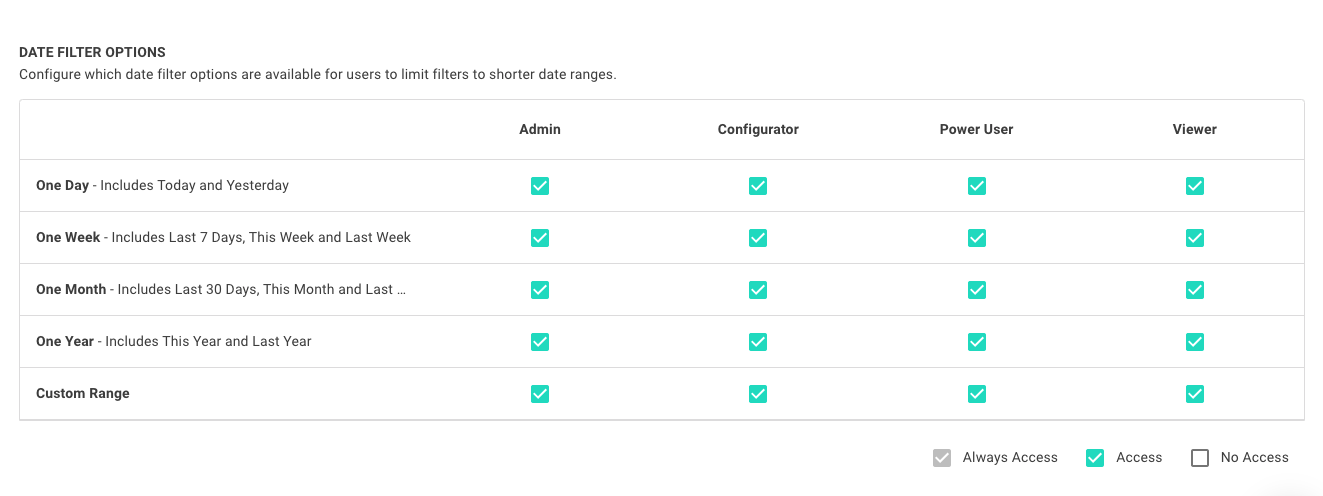Image resolution: width=1323 pixels, height=496 pixels.
Task: Toggle One Week checkbox for Viewer
Action: (x=1195, y=238)
